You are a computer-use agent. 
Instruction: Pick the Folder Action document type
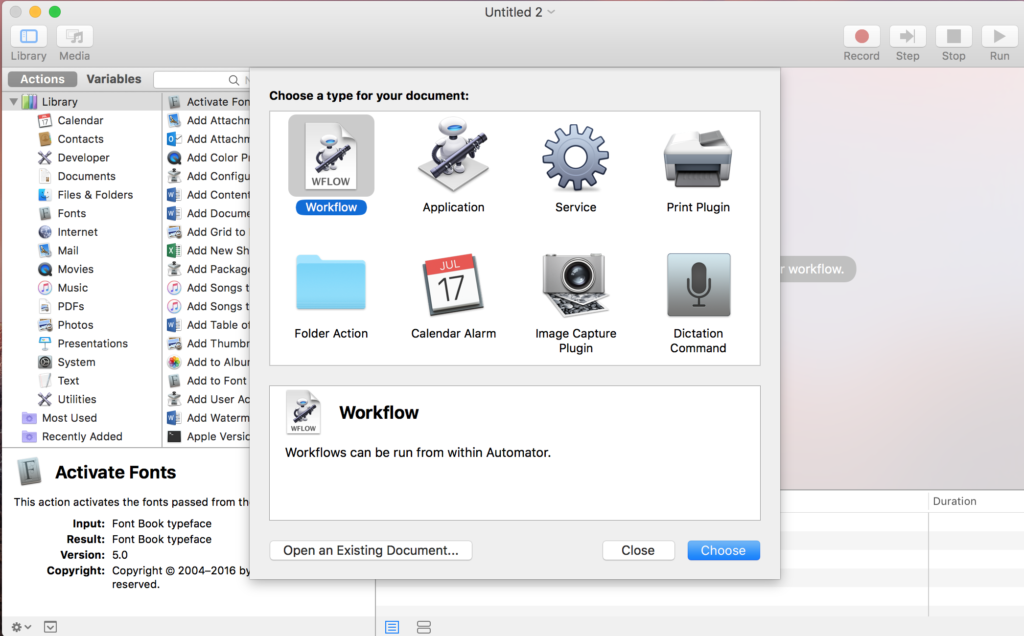331,285
